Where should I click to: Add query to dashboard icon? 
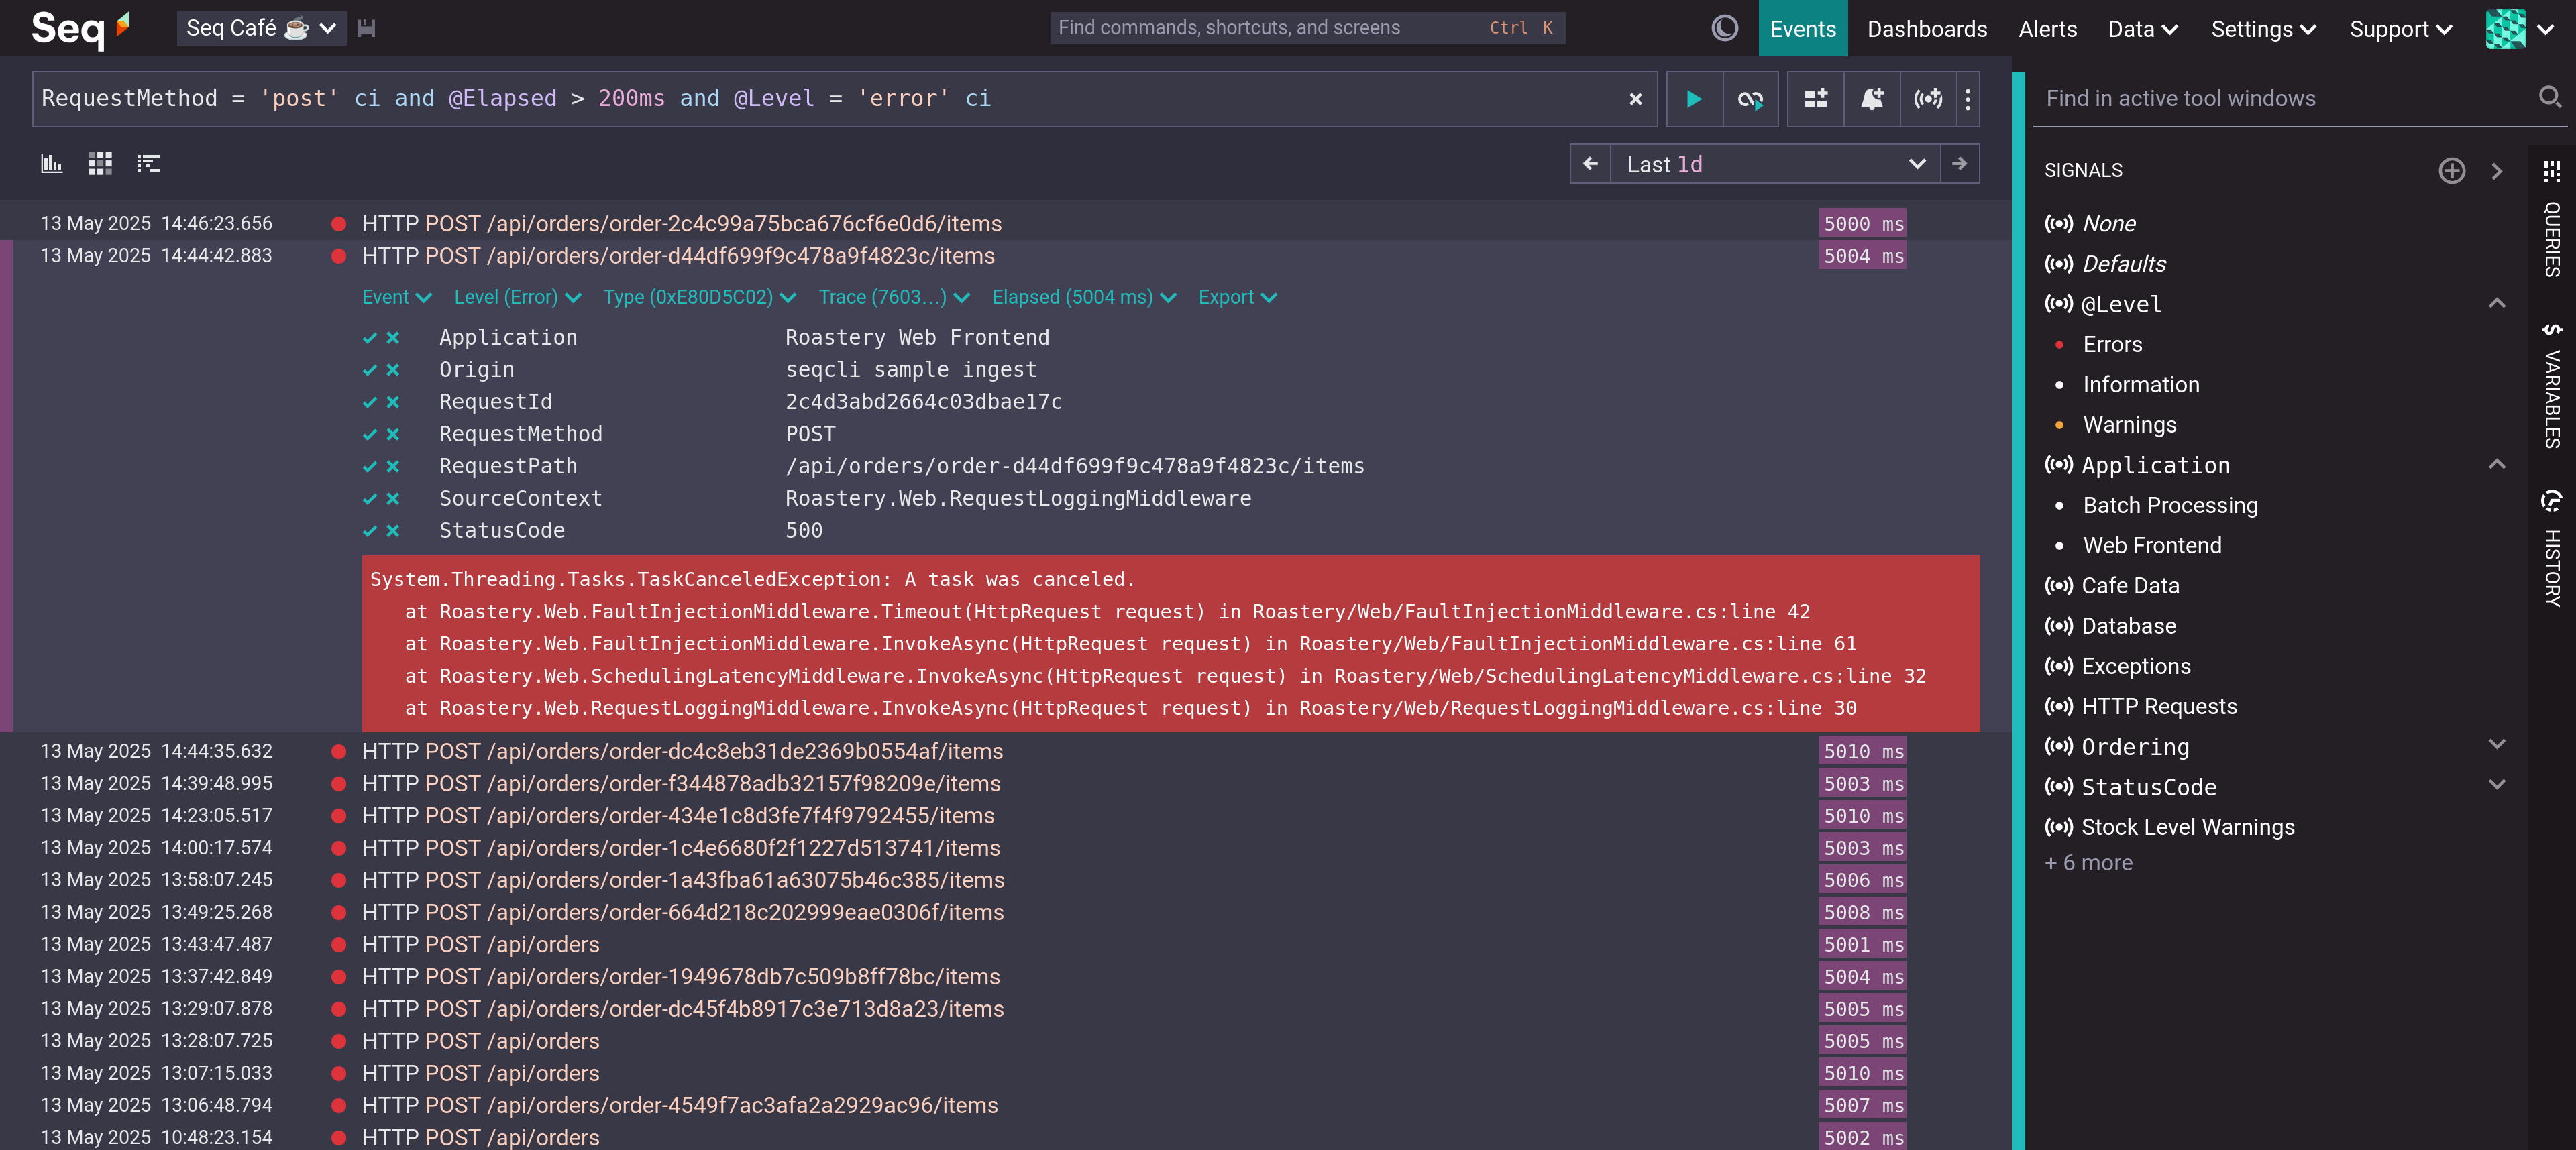[x=1816, y=99]
